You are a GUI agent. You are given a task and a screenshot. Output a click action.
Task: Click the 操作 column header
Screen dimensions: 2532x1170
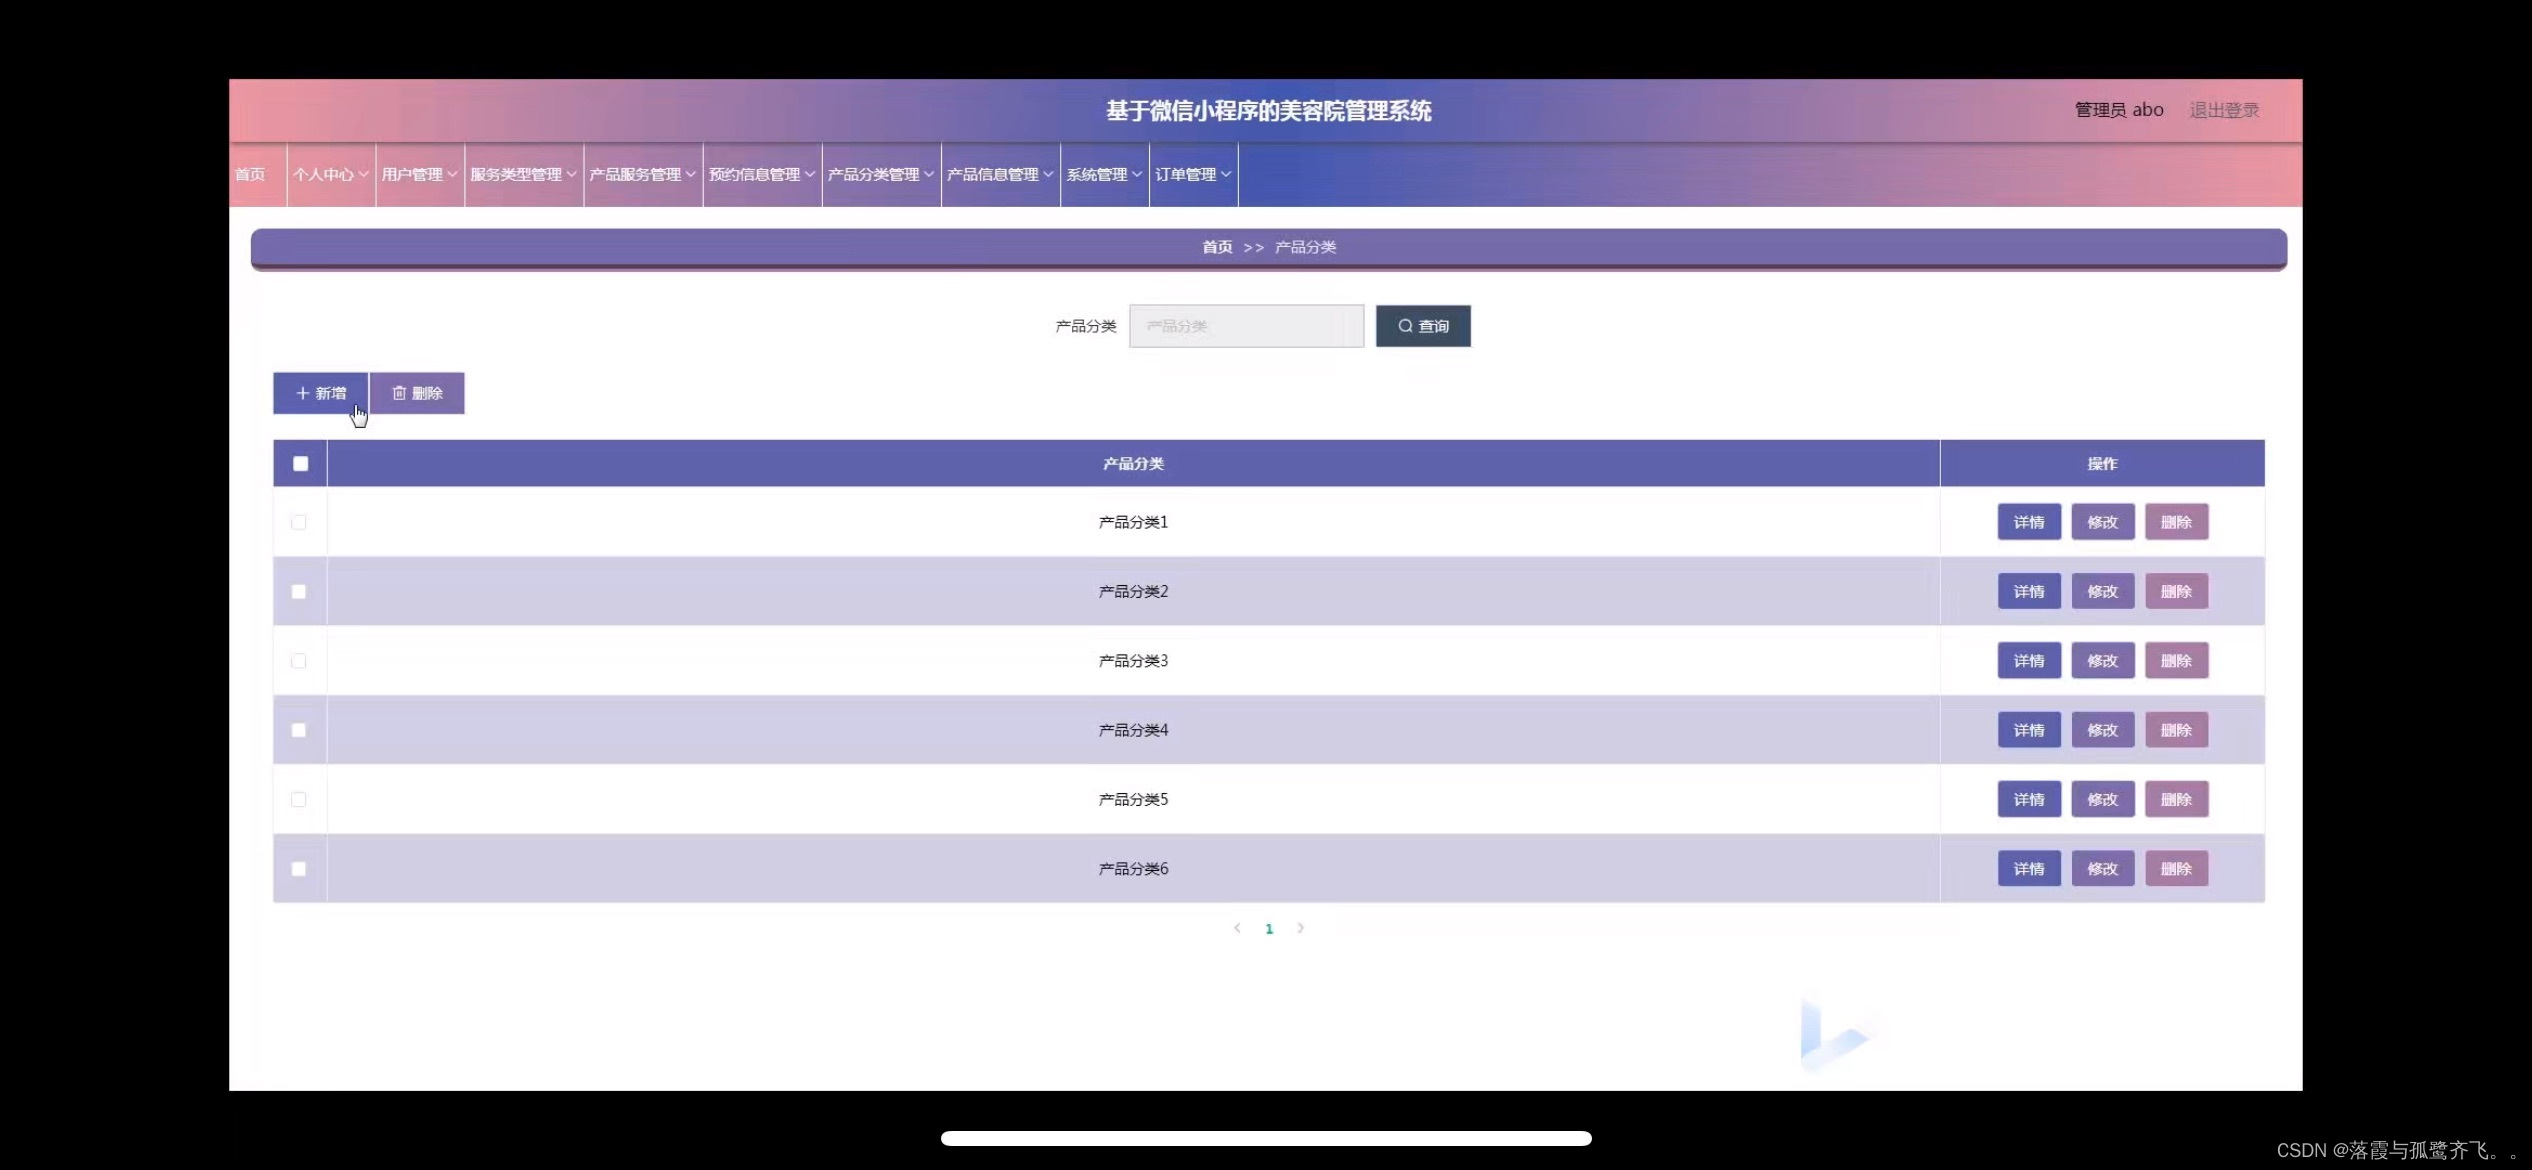pyautogui.click(x=2102, y=463)
